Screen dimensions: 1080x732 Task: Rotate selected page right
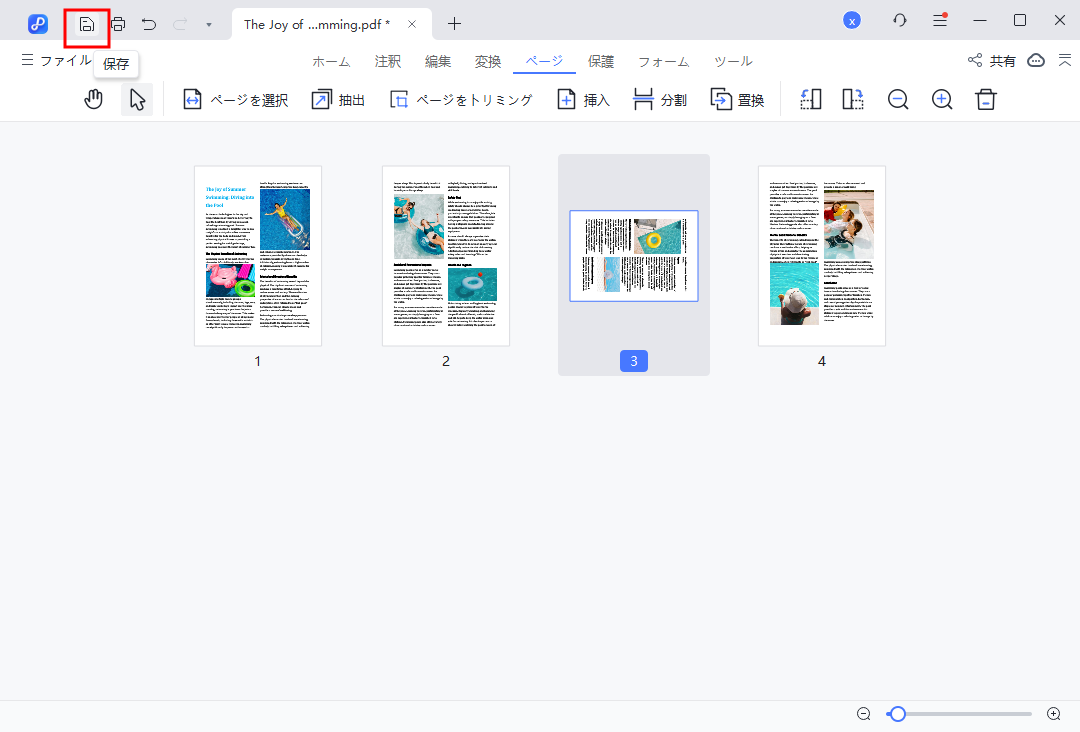853,100
